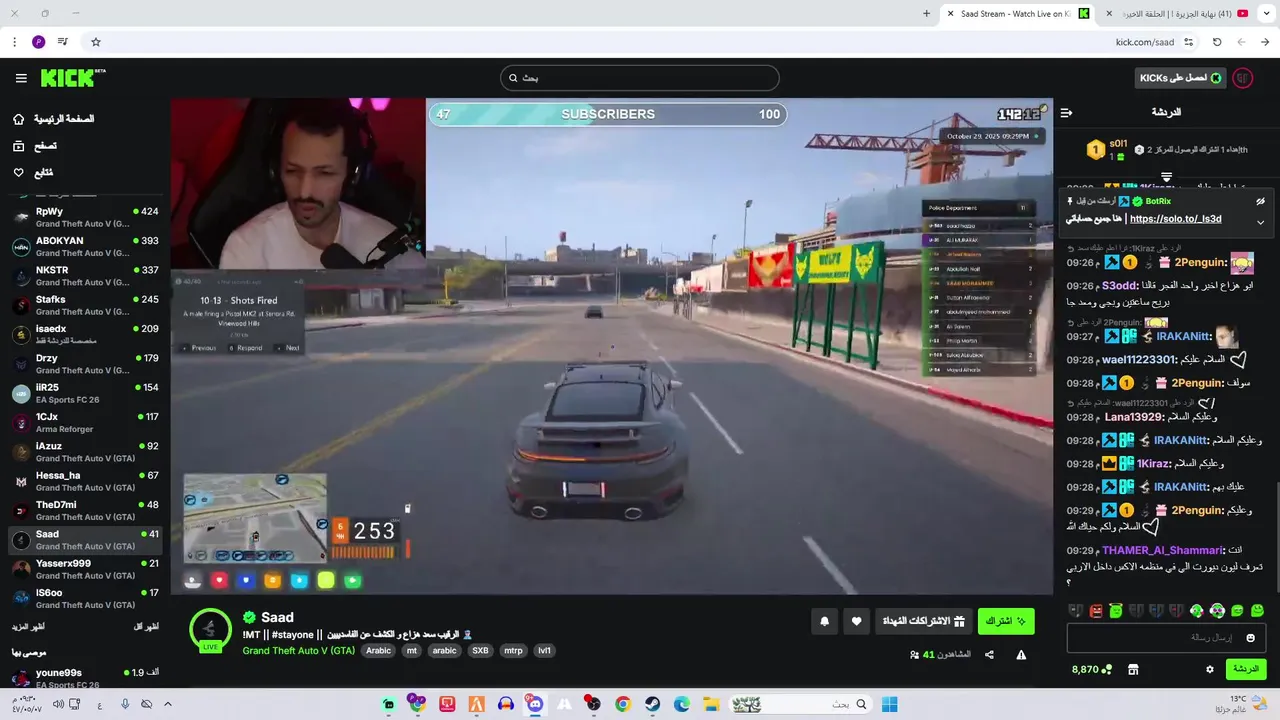
Task: Click in the Kick search field
Action: [640, 78]
